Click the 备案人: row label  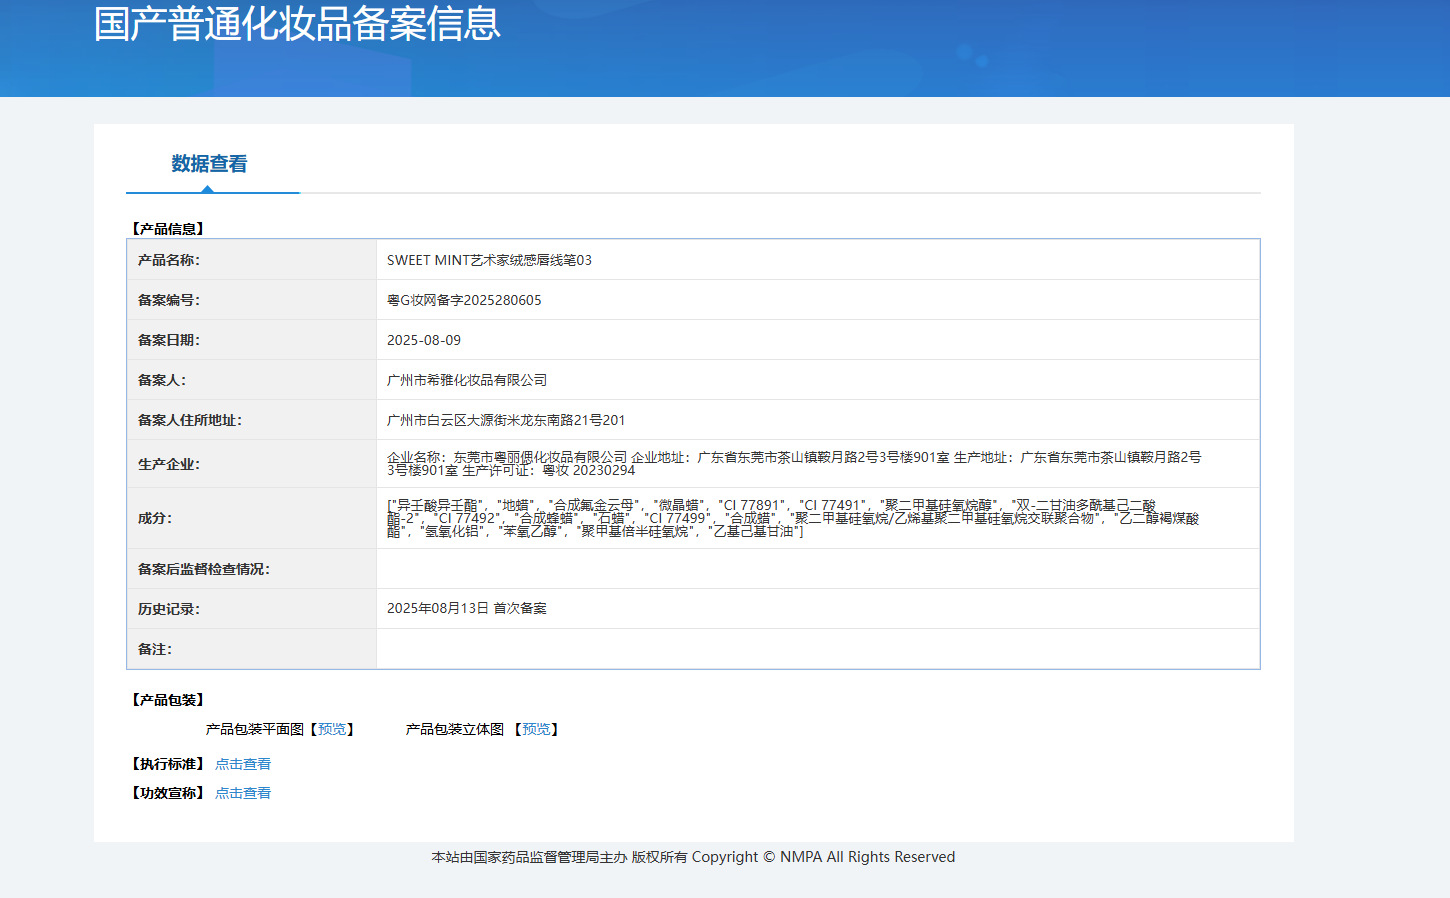[x=162, y=380]
